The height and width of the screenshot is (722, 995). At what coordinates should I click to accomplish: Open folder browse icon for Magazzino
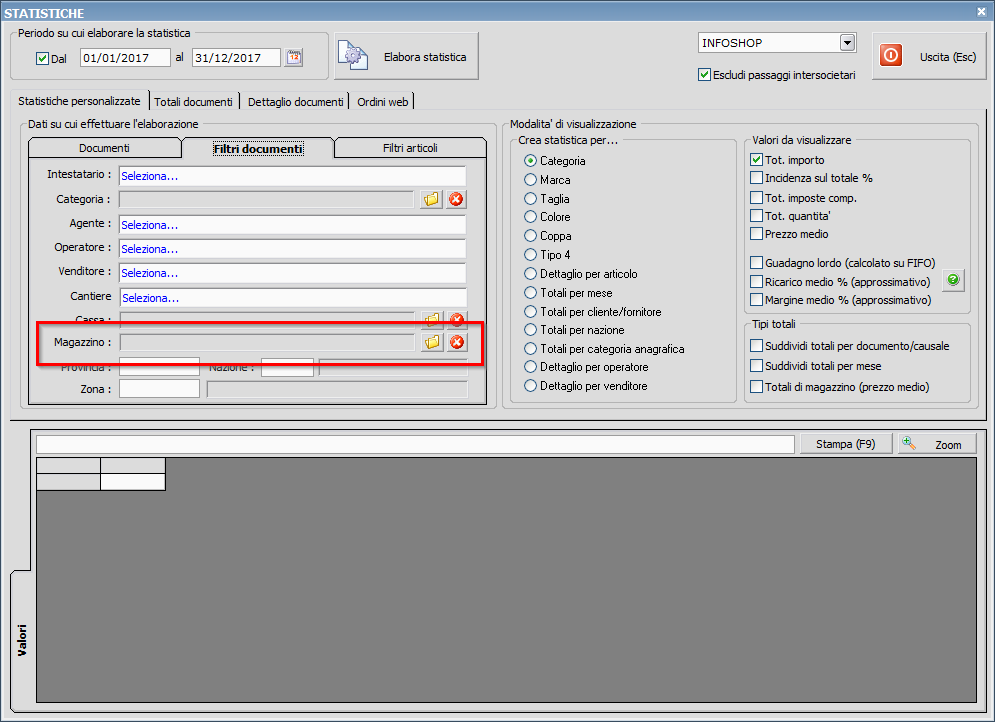pyautogui.click(x=432, y=343)
